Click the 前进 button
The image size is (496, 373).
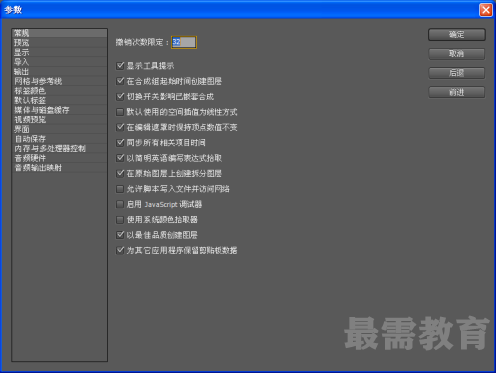tap(456, 92)
